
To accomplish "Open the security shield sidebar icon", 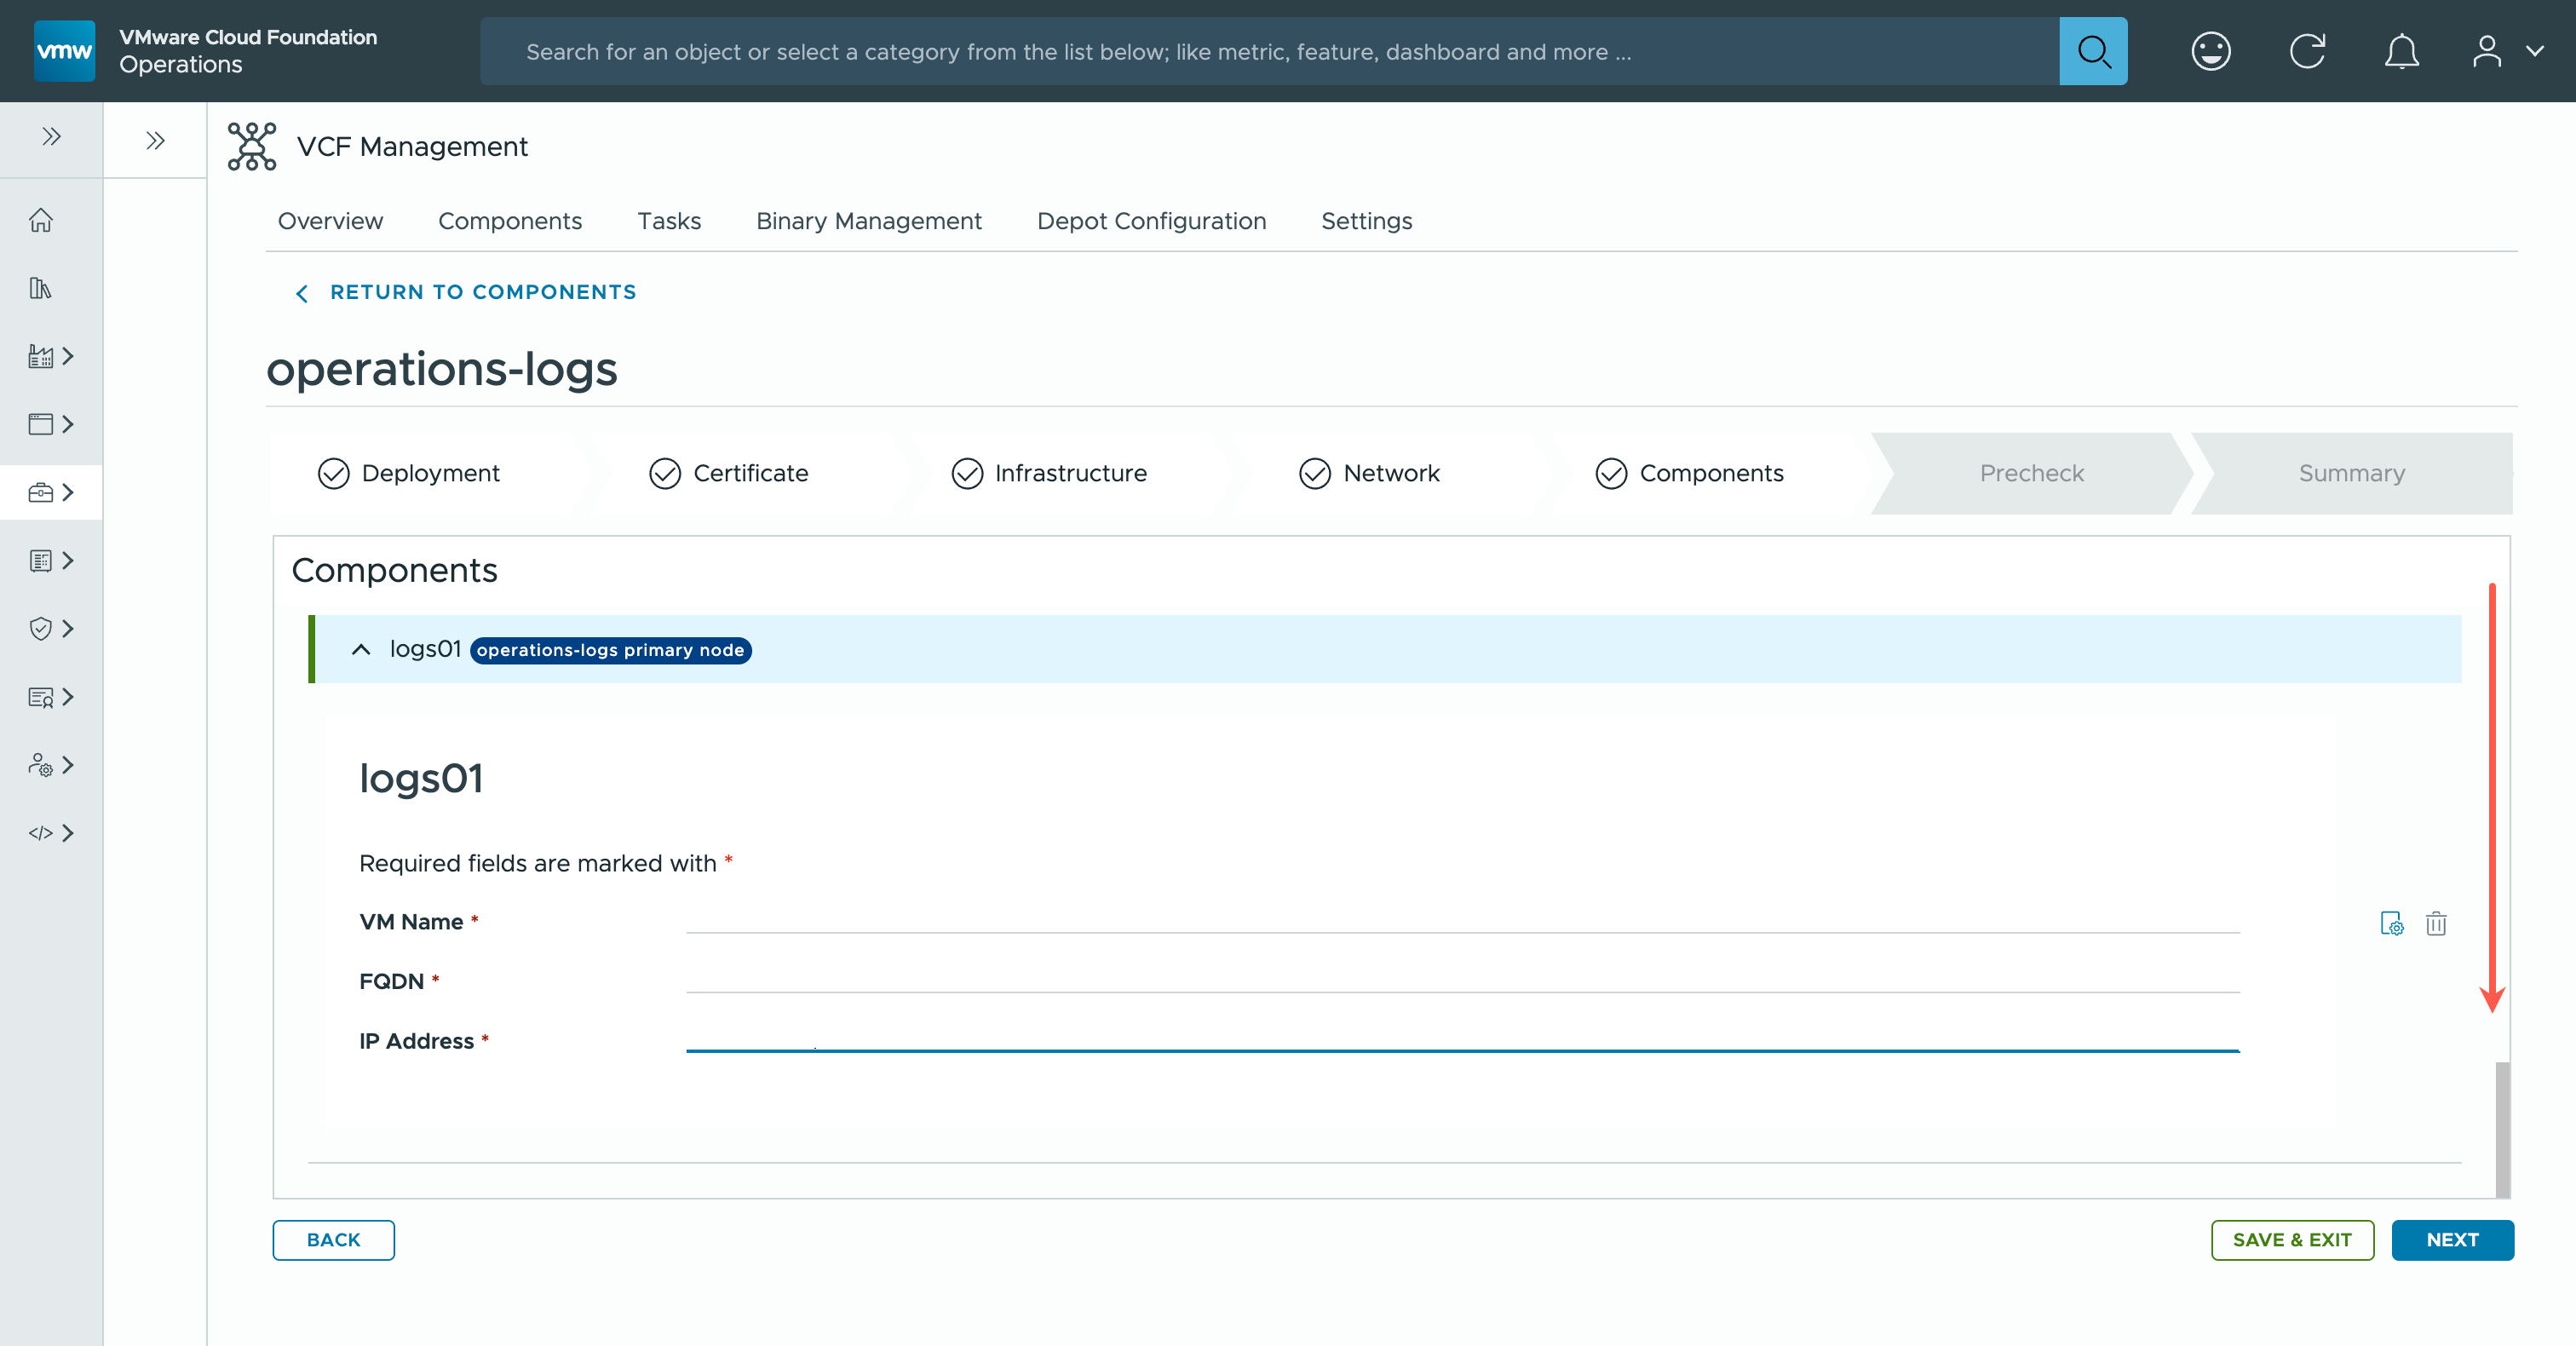I will point(41,628).
